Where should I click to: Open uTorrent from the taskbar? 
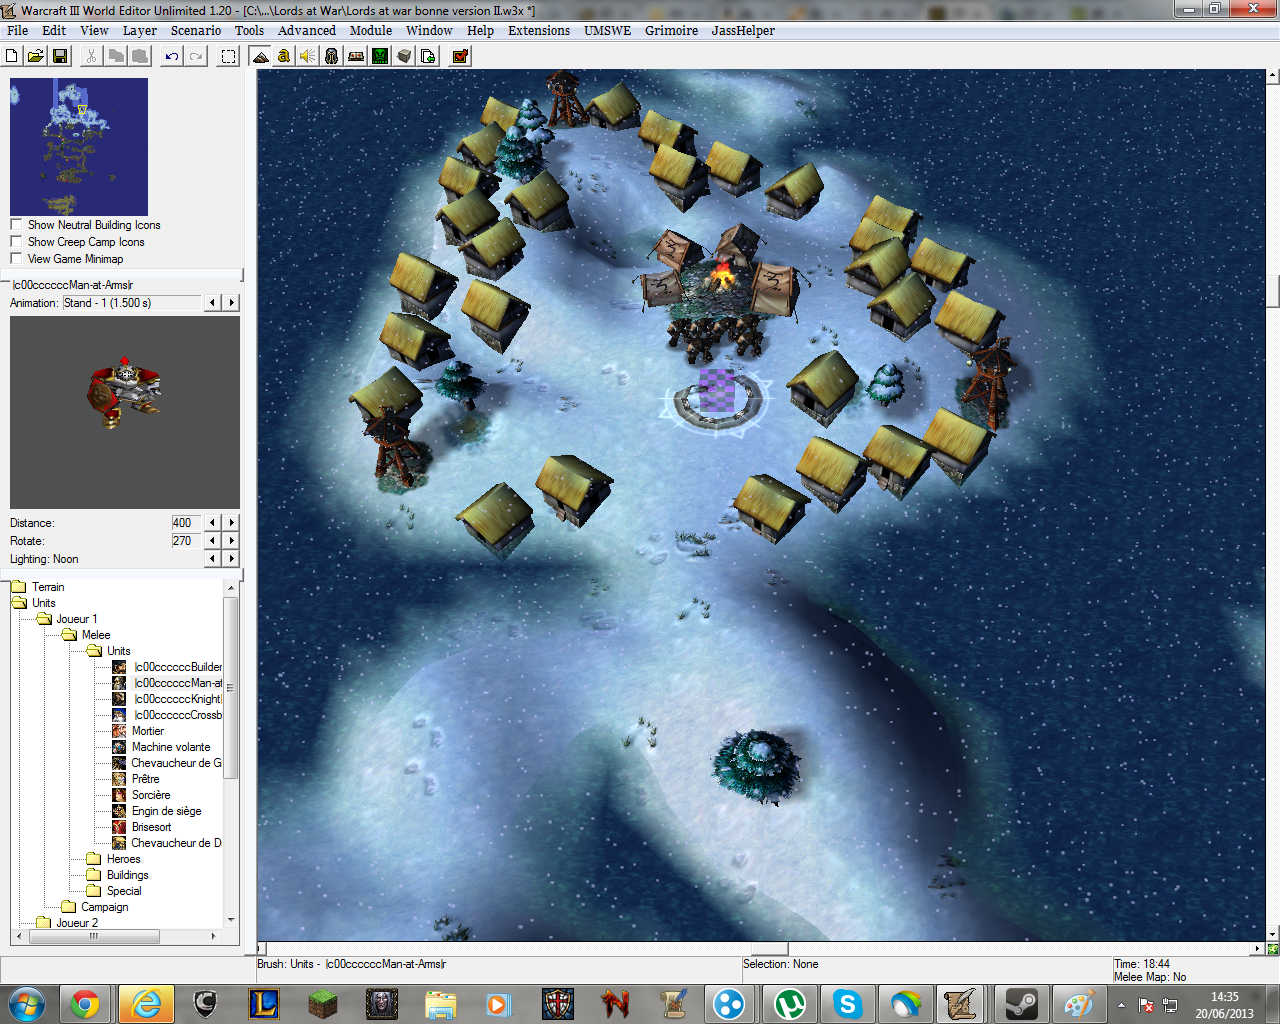tap(789, 1004)
